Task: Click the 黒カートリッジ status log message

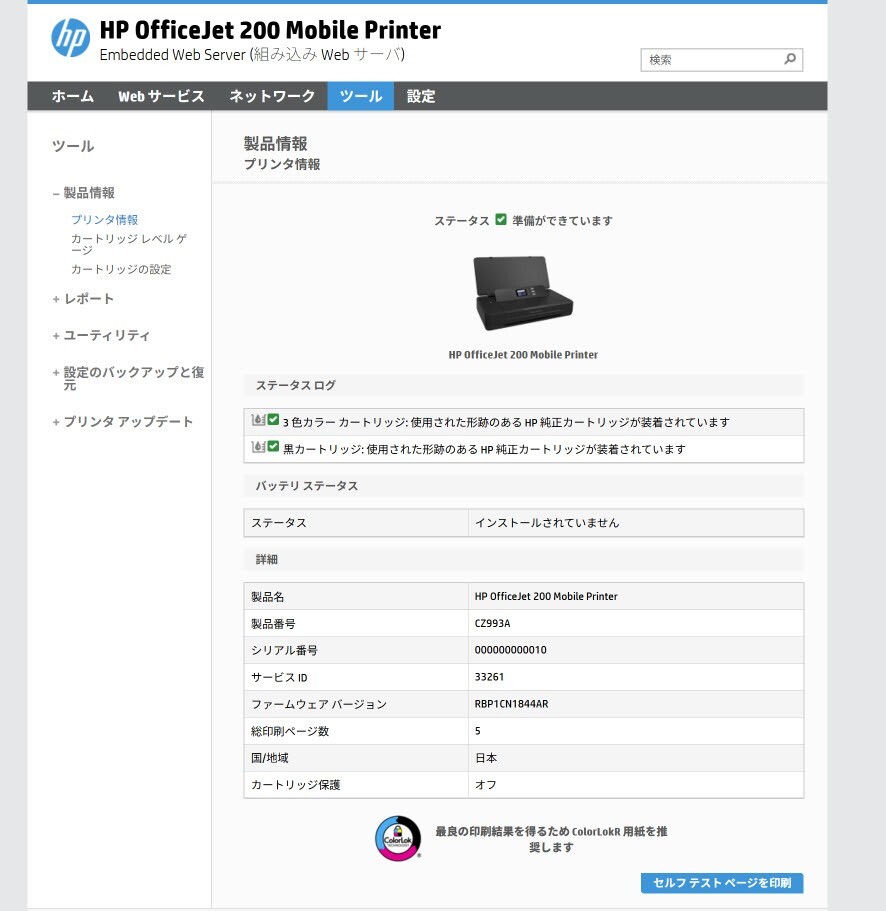Action: click(484, 449)
